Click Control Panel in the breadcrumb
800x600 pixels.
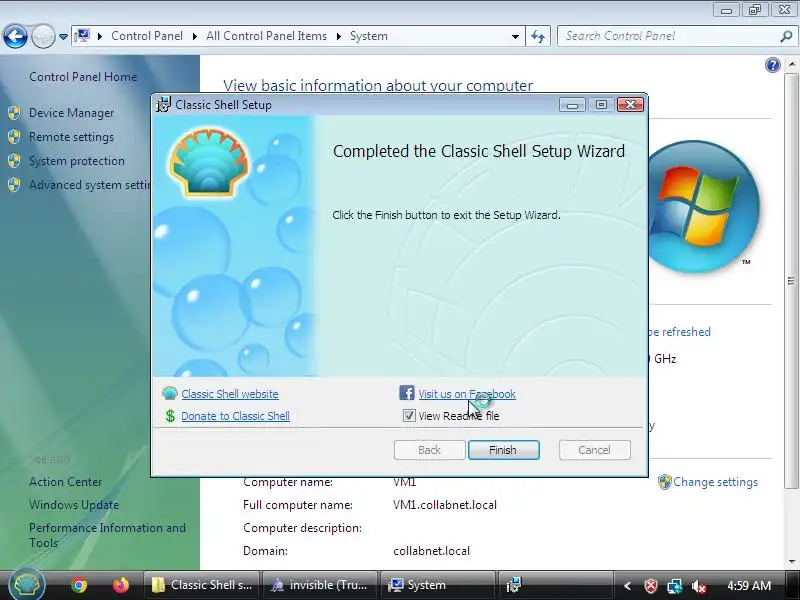coord(147,36)
